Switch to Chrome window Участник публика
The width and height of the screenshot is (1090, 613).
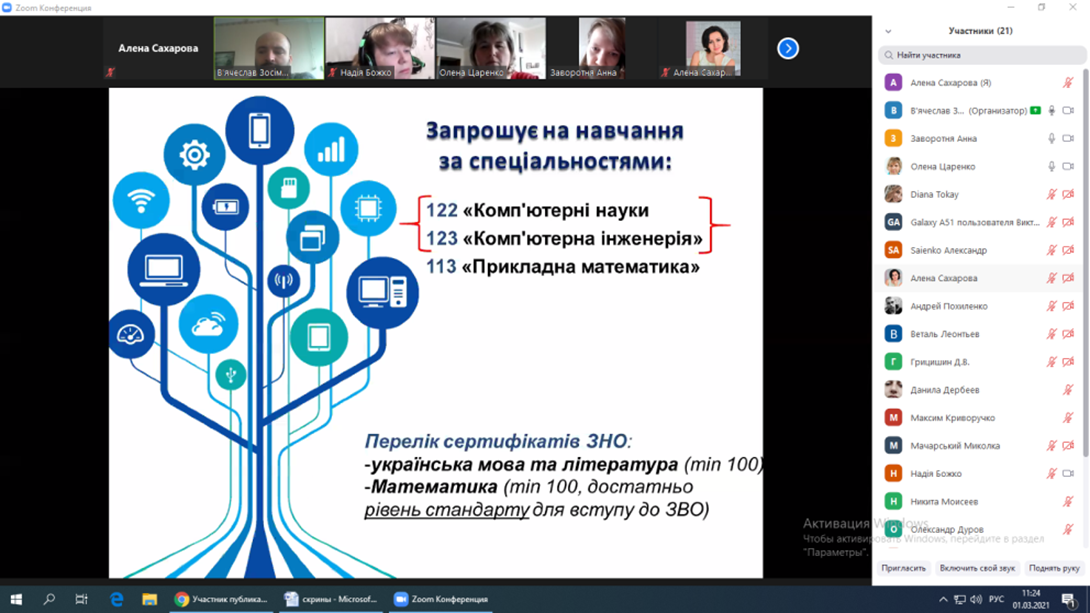(x=221, y=599)
